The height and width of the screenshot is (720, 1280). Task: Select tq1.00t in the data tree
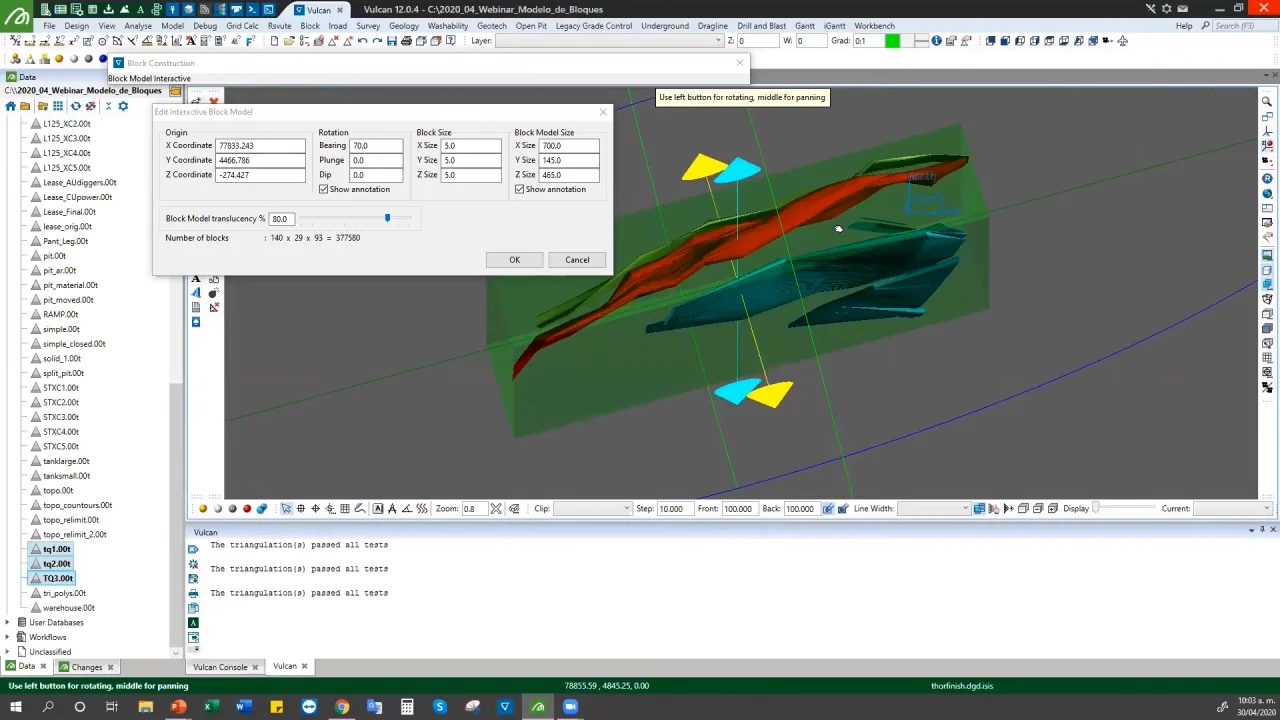(57, 549)
